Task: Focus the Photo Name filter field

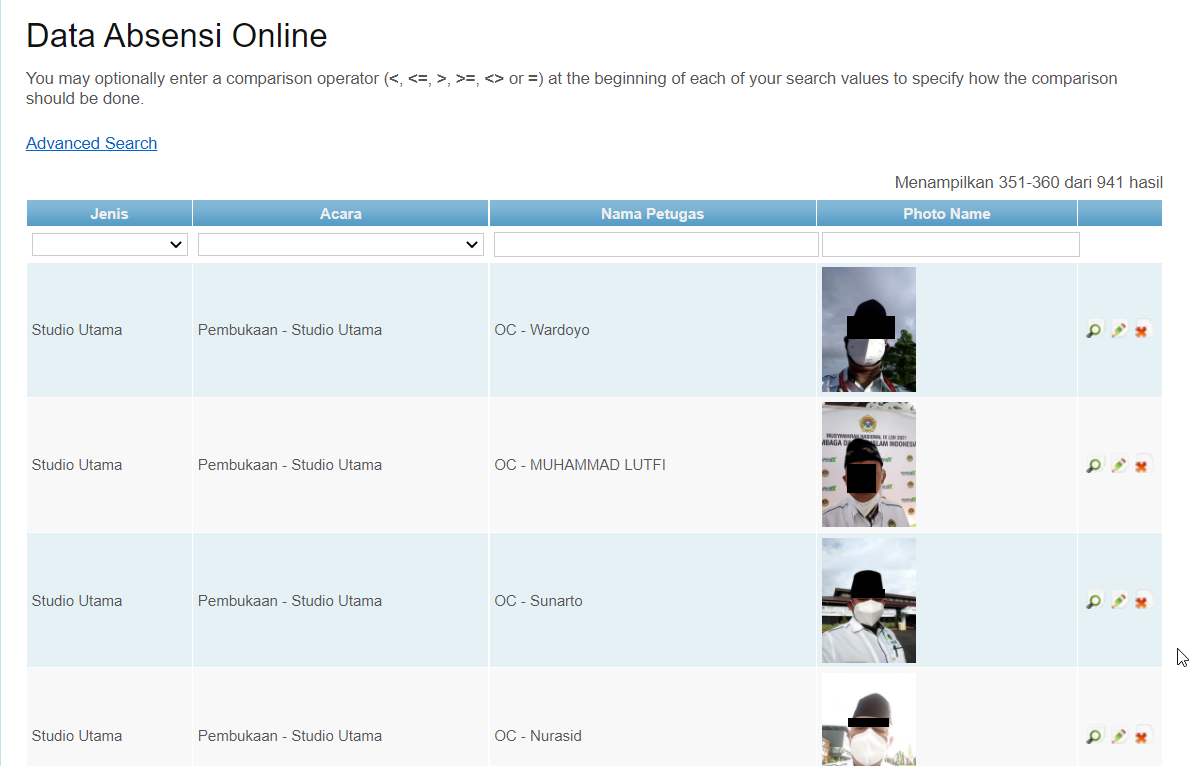Action: 951,244
